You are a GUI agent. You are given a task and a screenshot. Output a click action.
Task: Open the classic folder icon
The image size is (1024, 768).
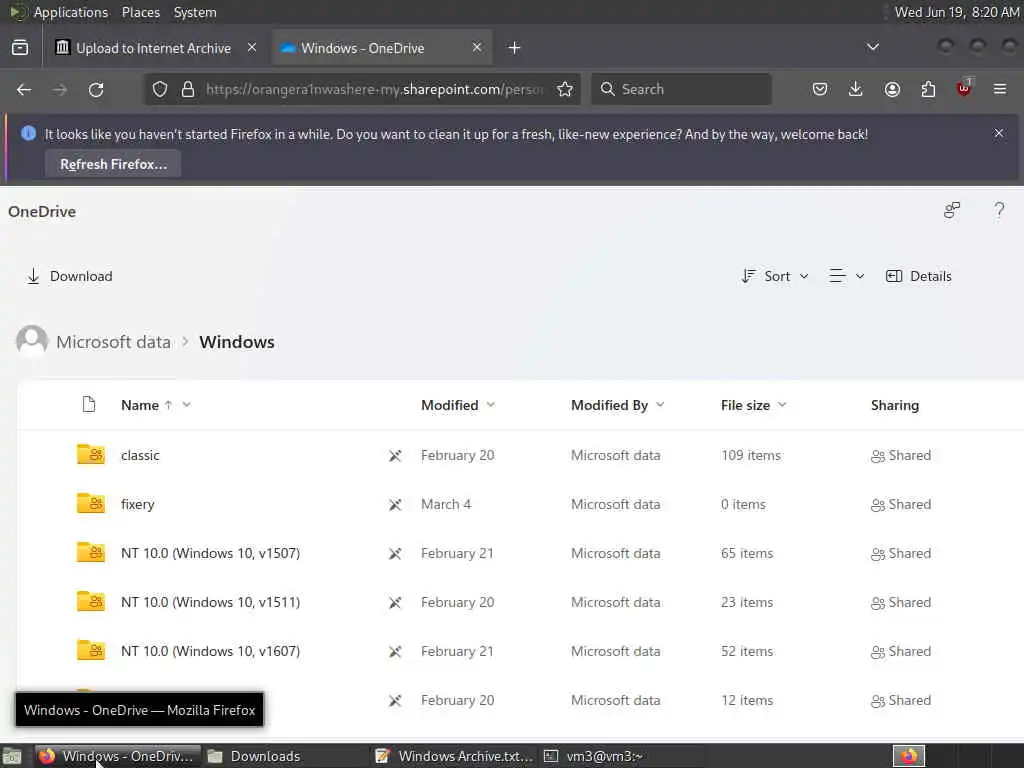tap(90, 454)
